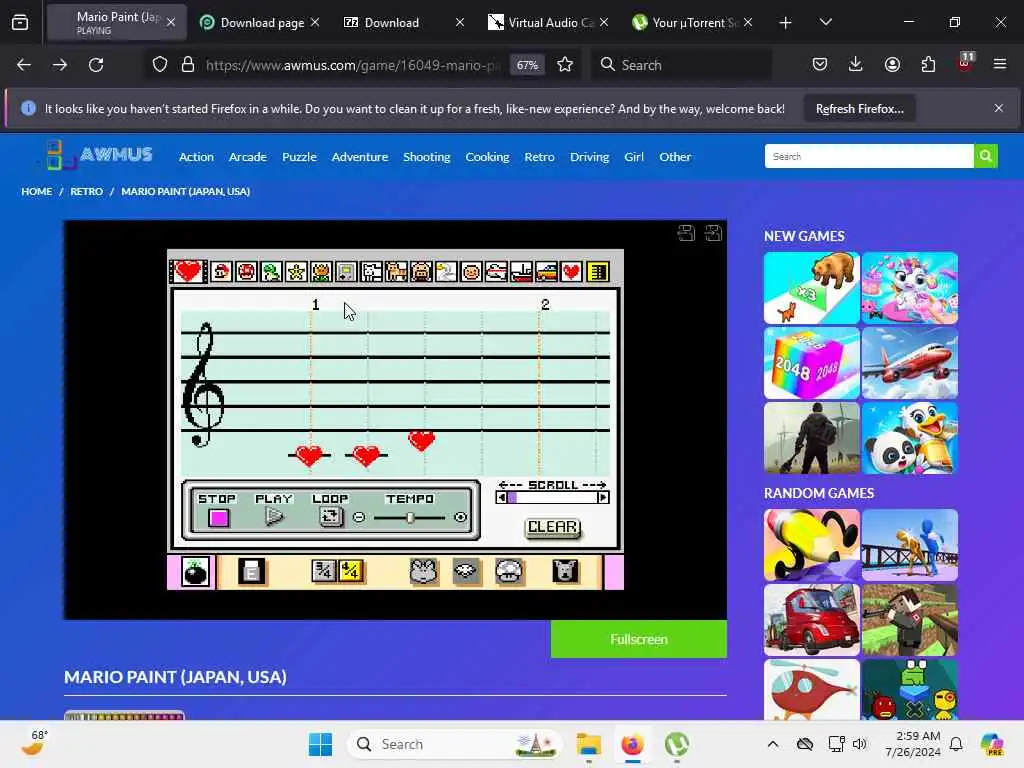This screenshot has height=768, width=1024.
Task: Select the small red heart note icon
Action: point(571,272)
